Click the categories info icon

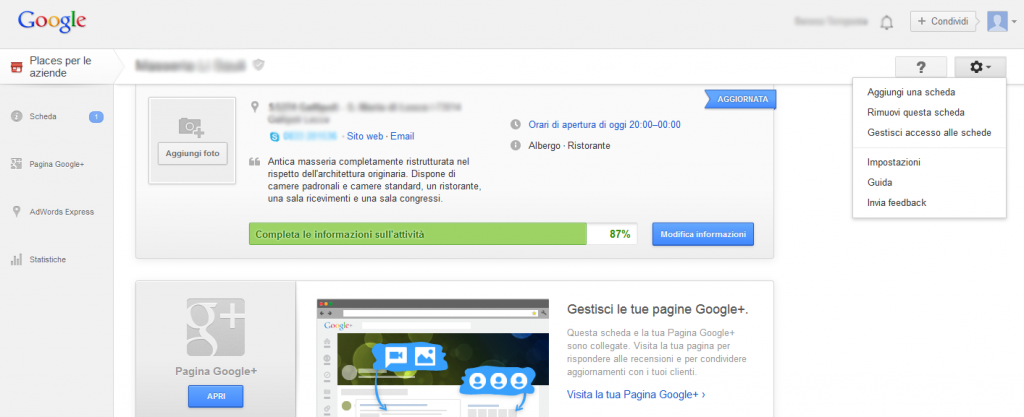pyautogui.click(x=516, y=146)
